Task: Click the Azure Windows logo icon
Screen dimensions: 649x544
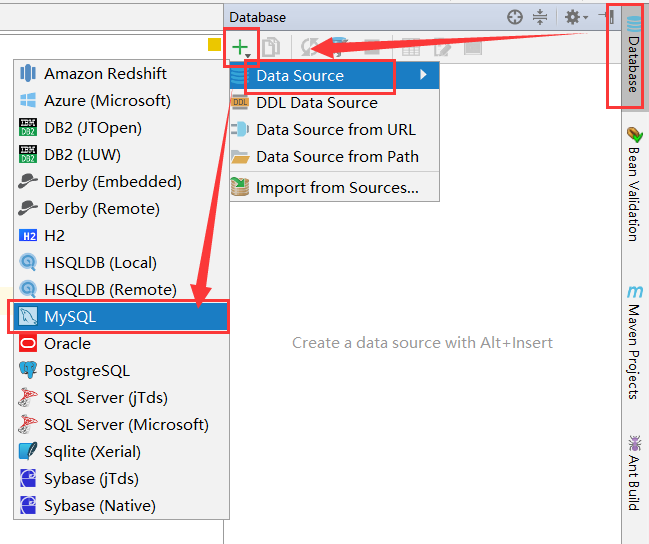Action: click(28, 100)
